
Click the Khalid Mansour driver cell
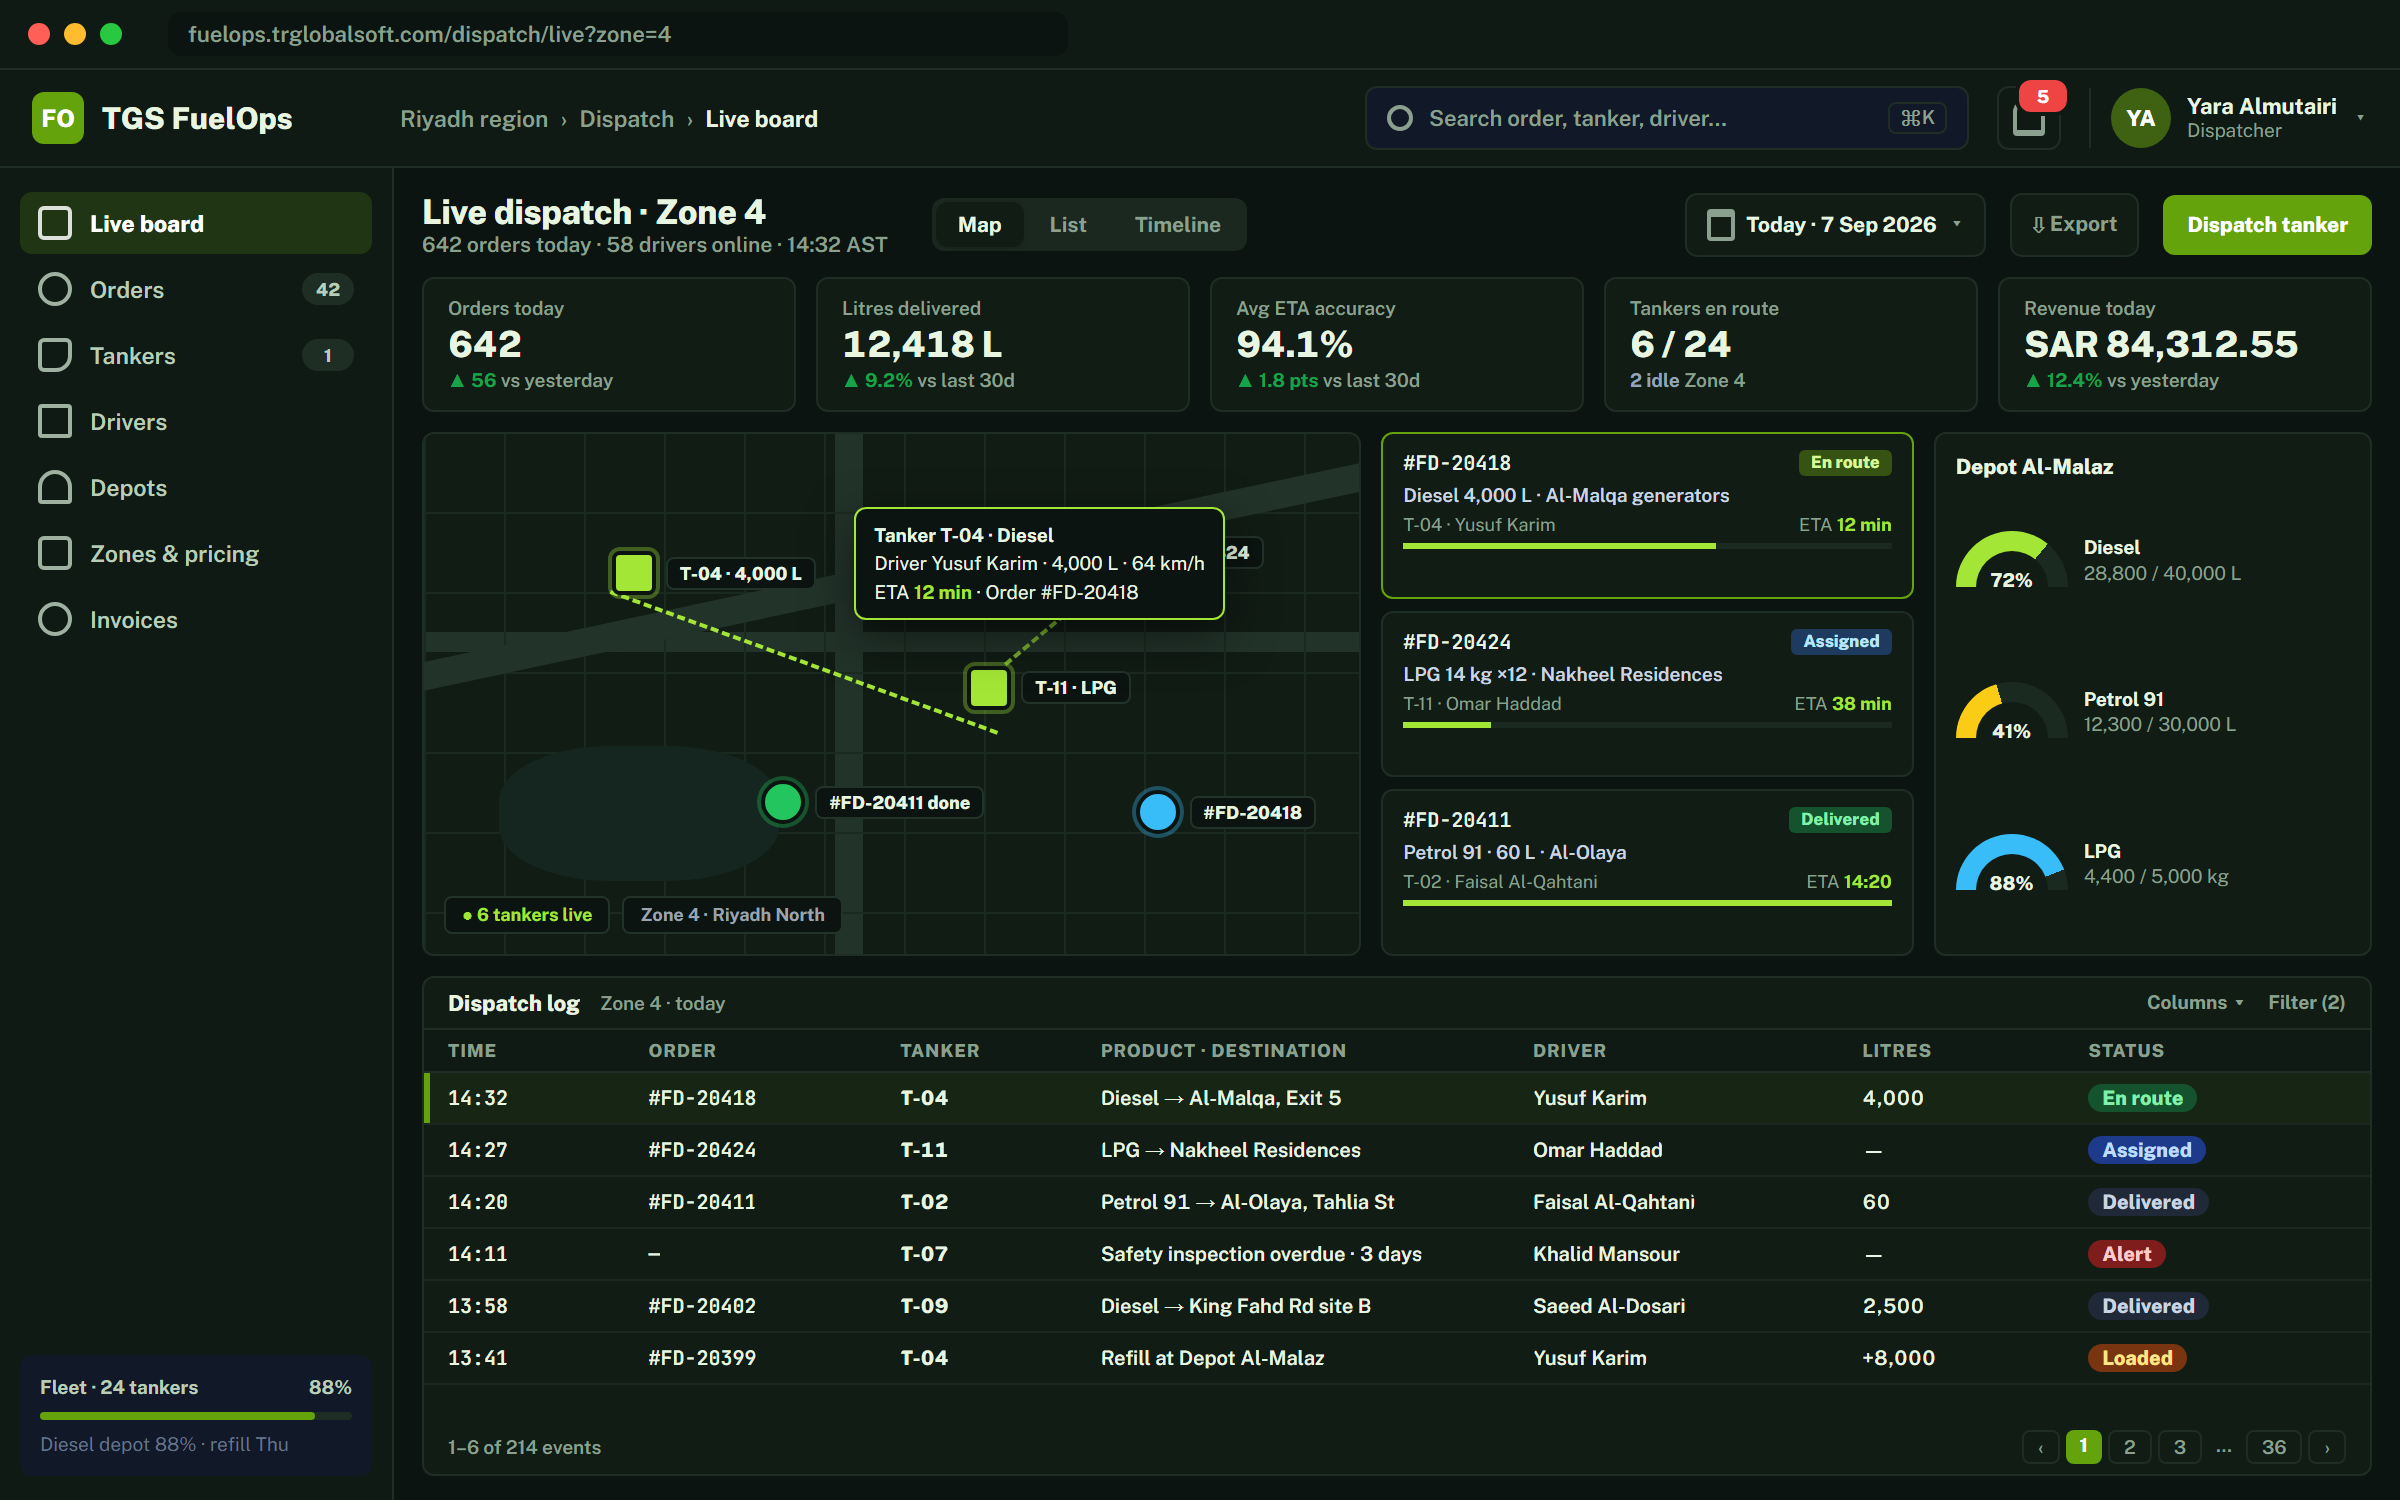coord(1606,1254)
